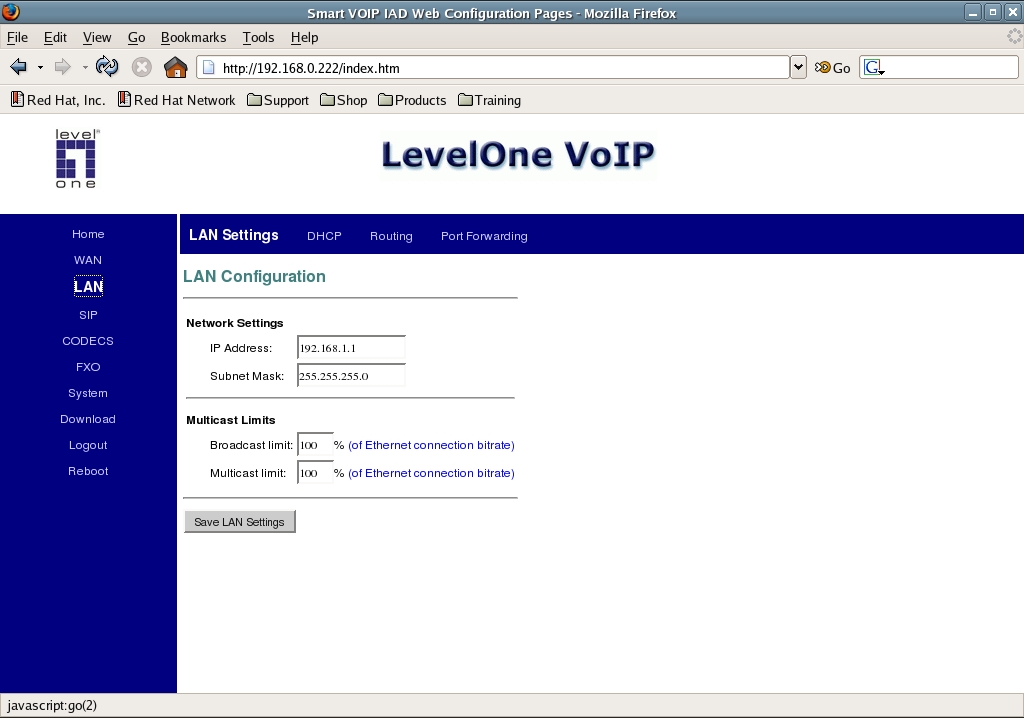
Task: Switch to the DHCP tab
Action: (324, 236)
